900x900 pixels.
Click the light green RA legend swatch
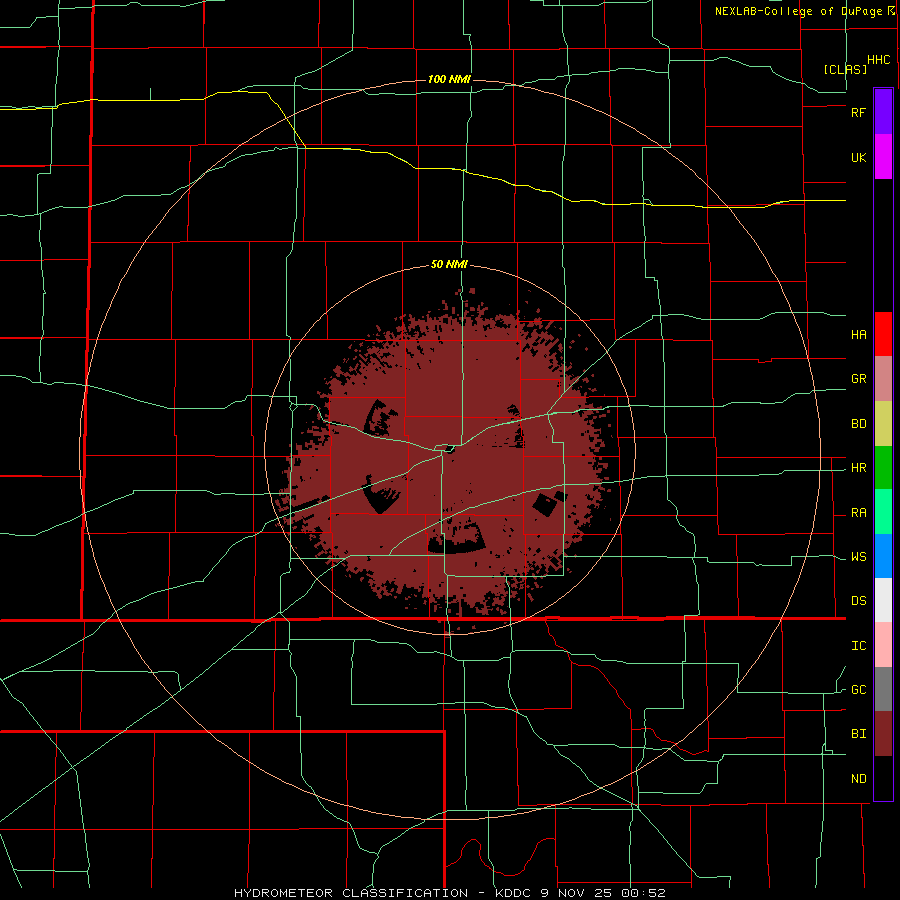883,512
